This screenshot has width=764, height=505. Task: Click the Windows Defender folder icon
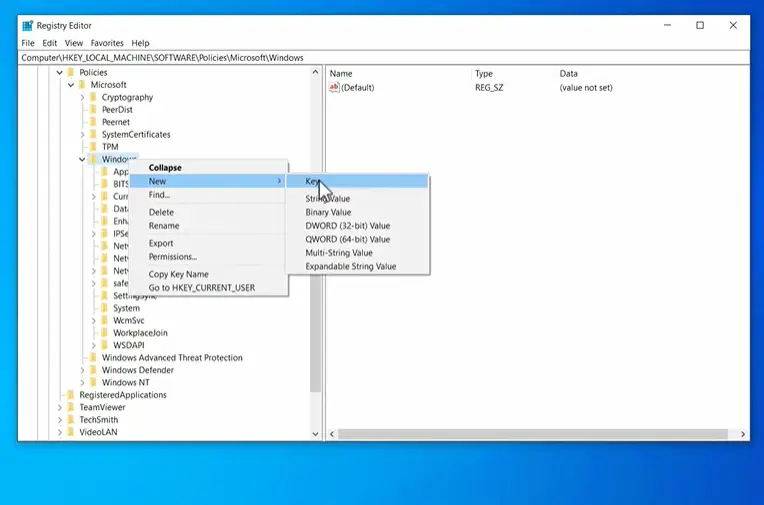(93, 370)
